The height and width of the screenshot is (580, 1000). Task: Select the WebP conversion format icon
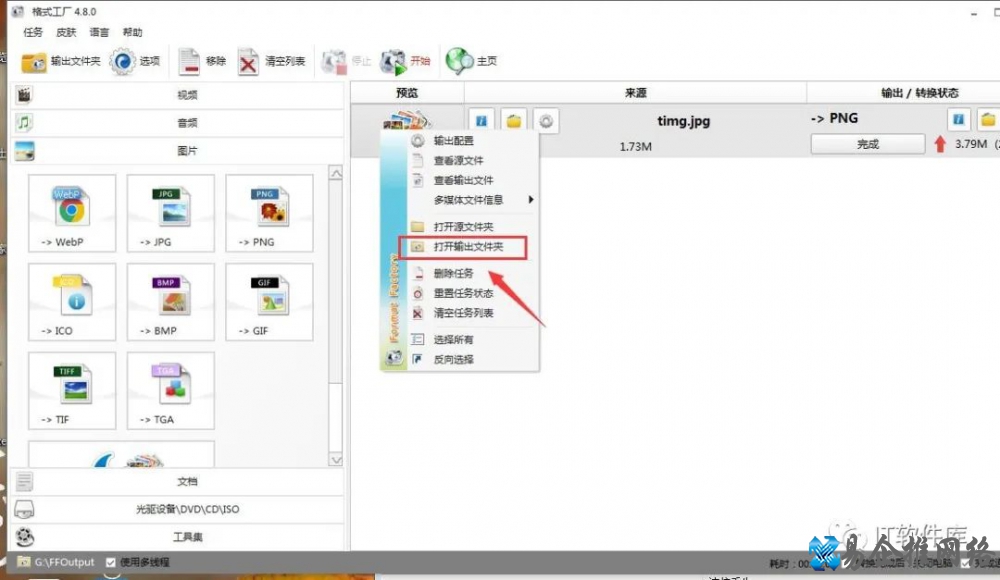click(x=71, y=215)
